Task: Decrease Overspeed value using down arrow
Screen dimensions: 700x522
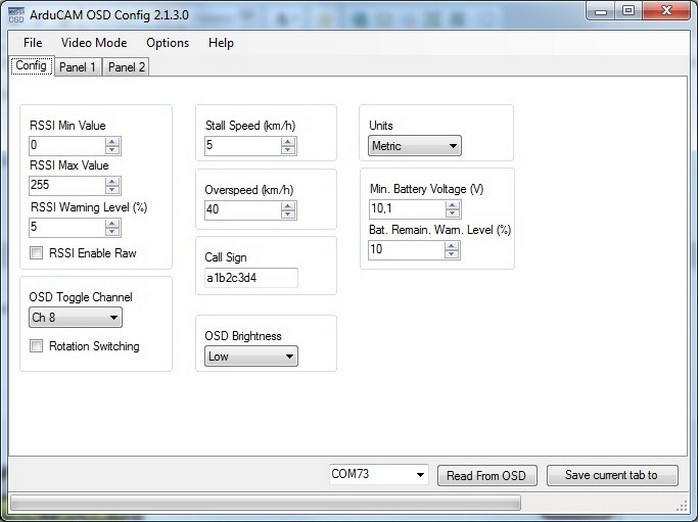Action: (288, 214)
